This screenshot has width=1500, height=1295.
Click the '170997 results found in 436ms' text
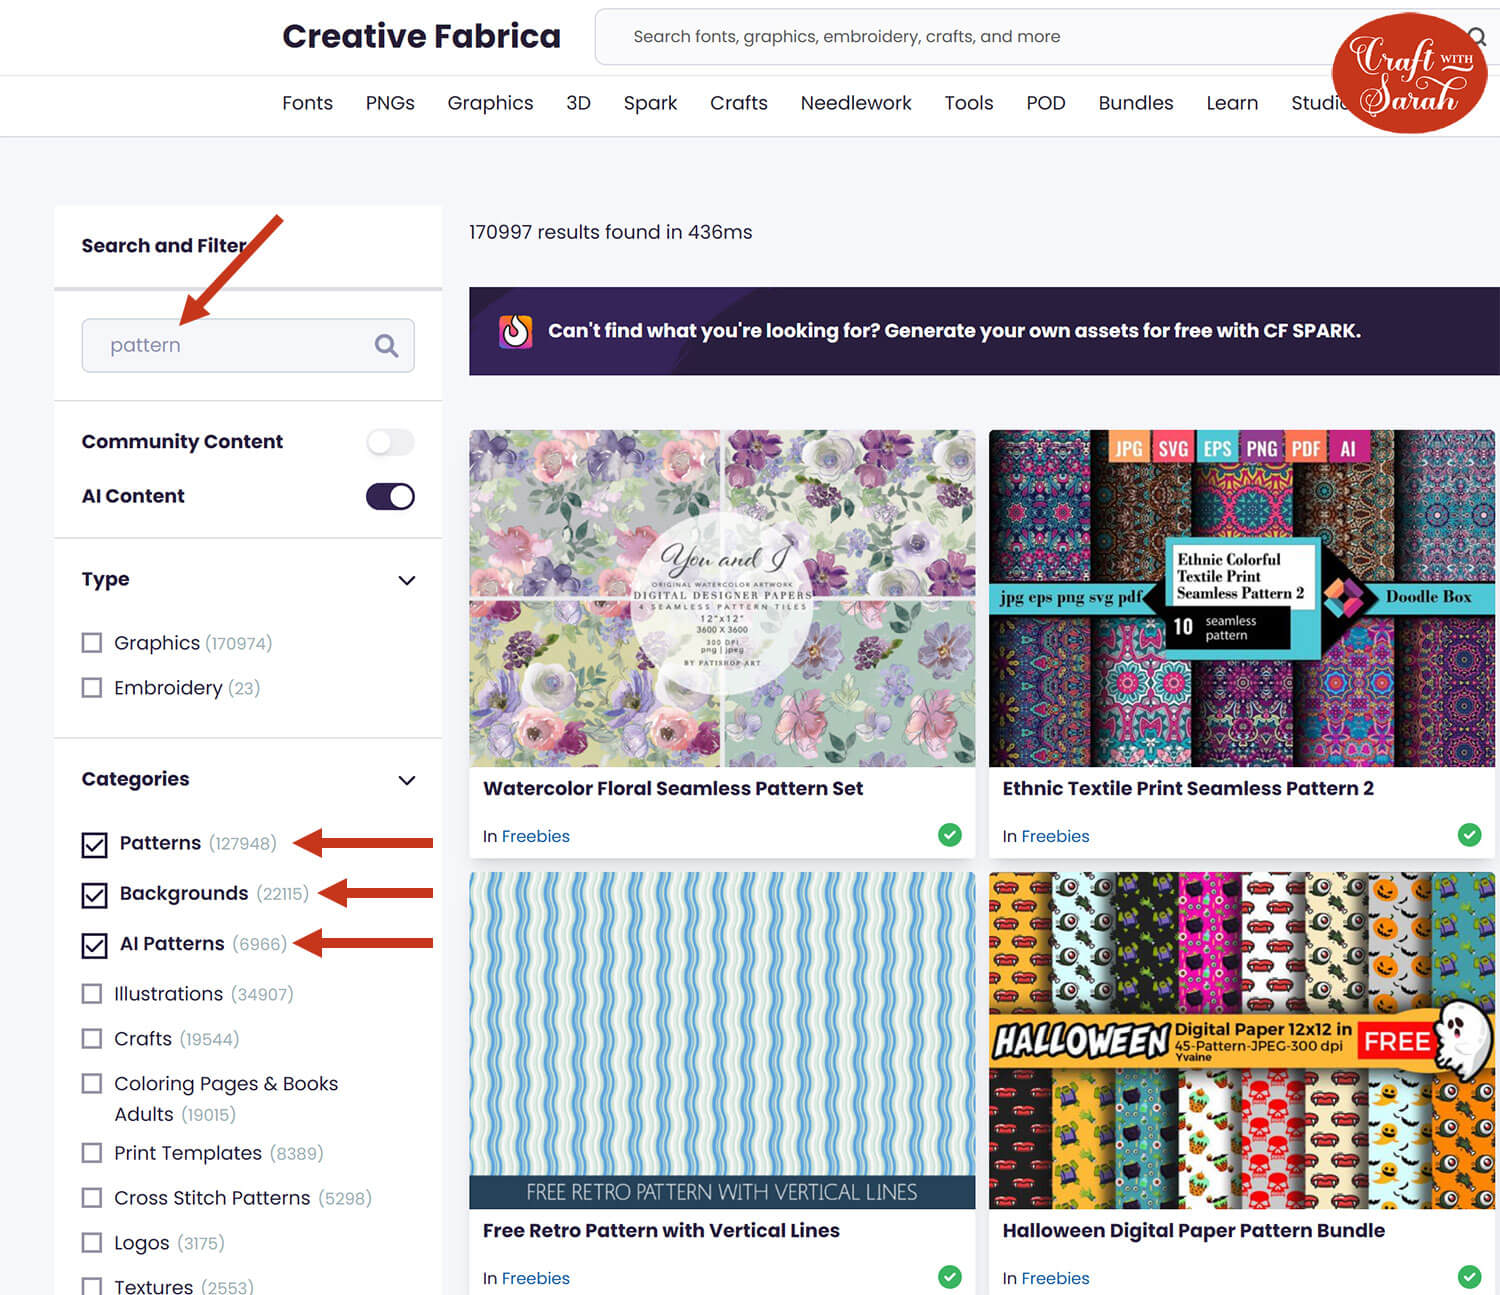click(610, 232)
